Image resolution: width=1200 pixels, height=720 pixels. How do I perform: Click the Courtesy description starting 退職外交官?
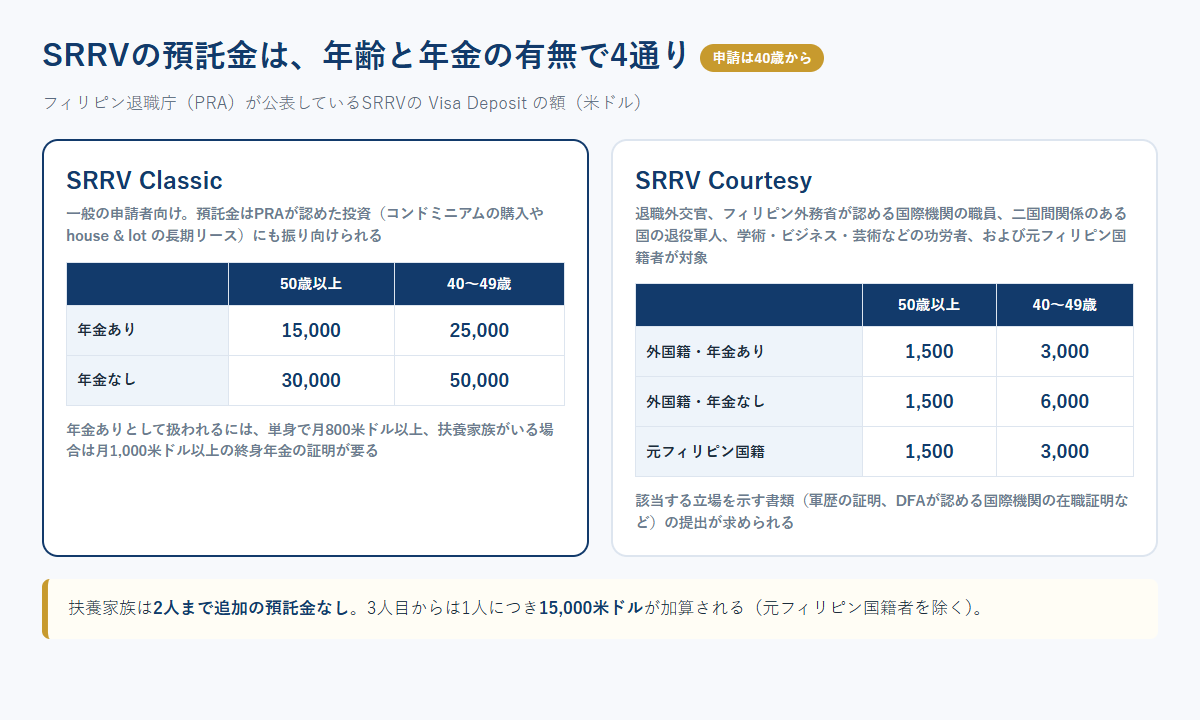tap(882, 236)
